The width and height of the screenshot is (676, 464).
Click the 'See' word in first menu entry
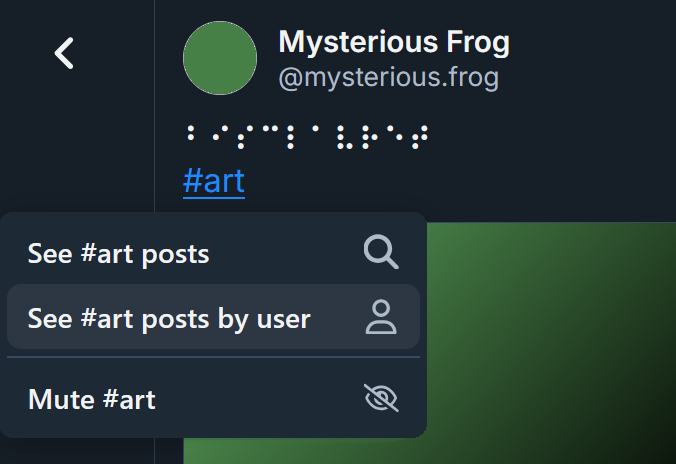click(50, 254)
